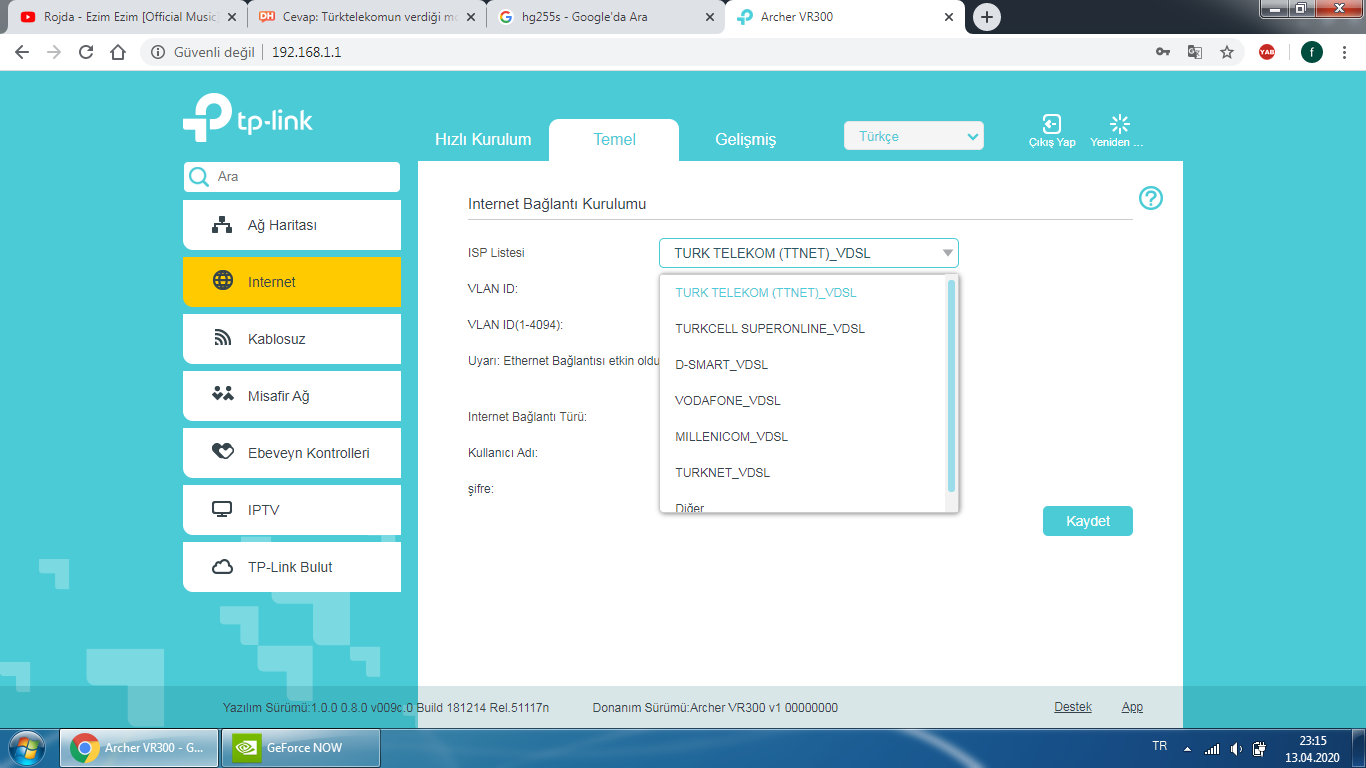The height and width of the screenshot is (768, 1366).
Task: Switch to the Hızlı Kurulum tab
Action: click(483, 140)
